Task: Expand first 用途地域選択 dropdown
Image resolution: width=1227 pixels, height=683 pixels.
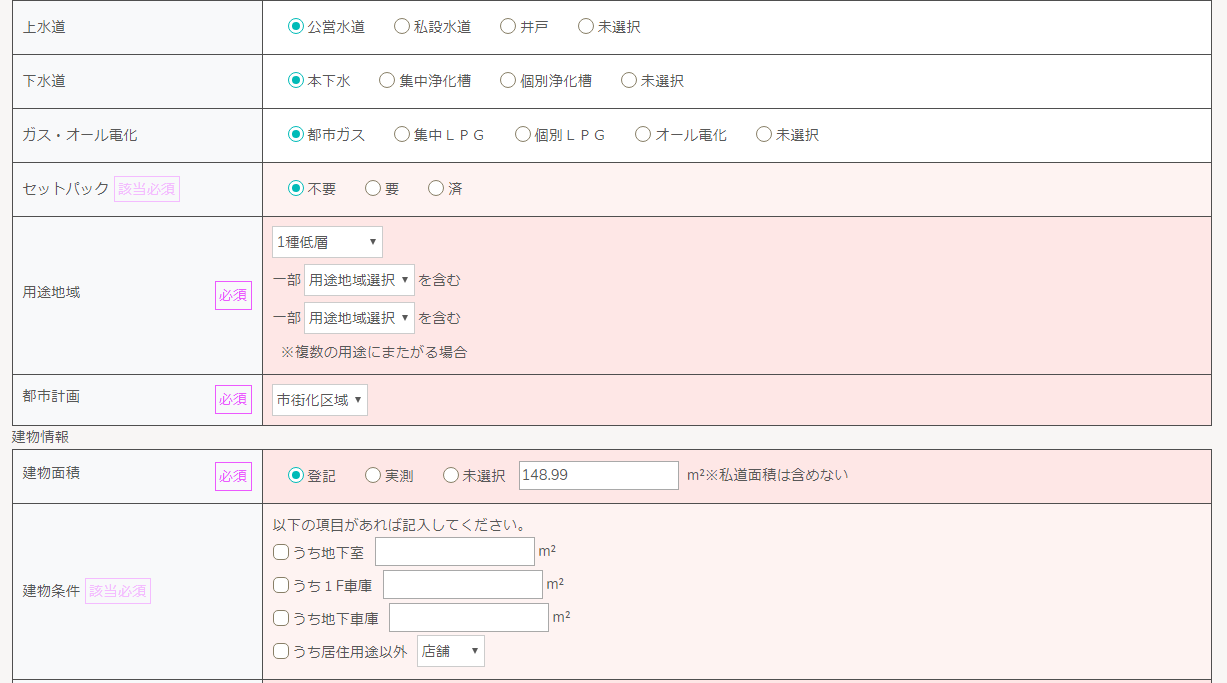Action: 359,280
